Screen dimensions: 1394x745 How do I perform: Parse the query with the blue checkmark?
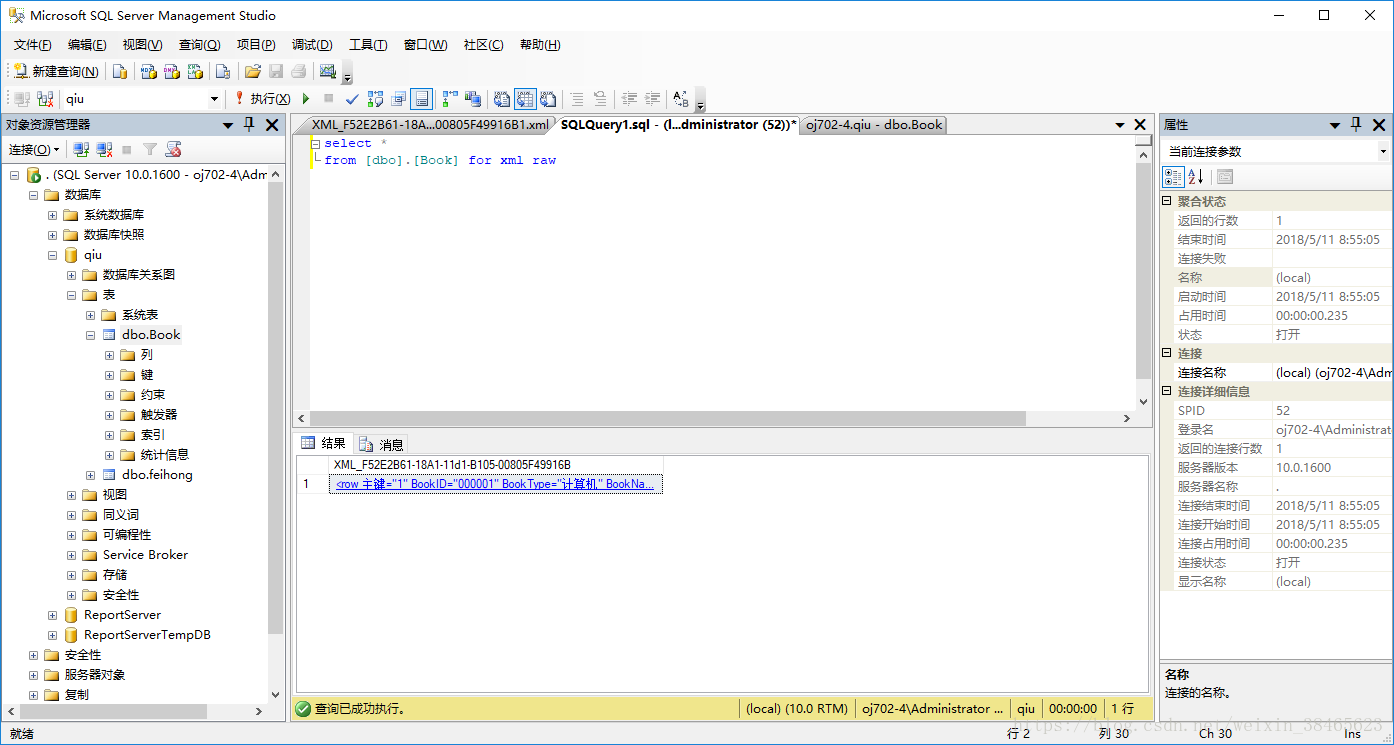coord(352,99)
